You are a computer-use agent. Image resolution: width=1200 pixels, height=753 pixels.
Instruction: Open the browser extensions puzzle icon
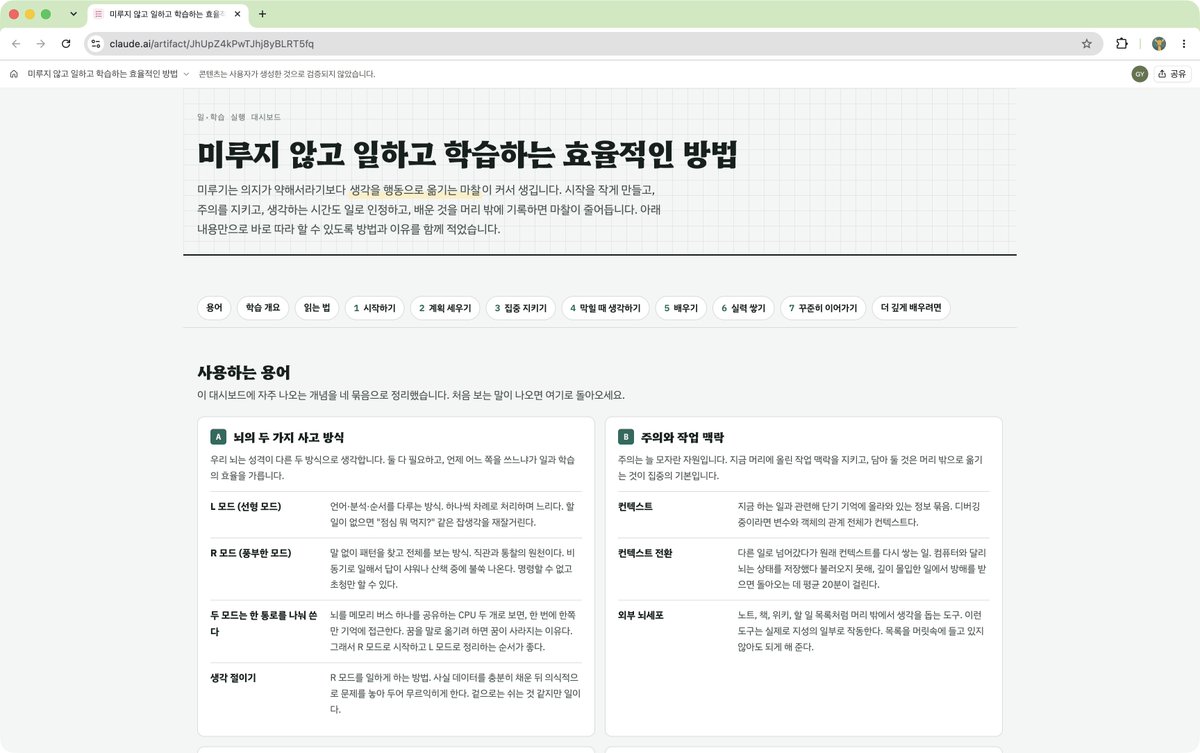point(1122,44)
